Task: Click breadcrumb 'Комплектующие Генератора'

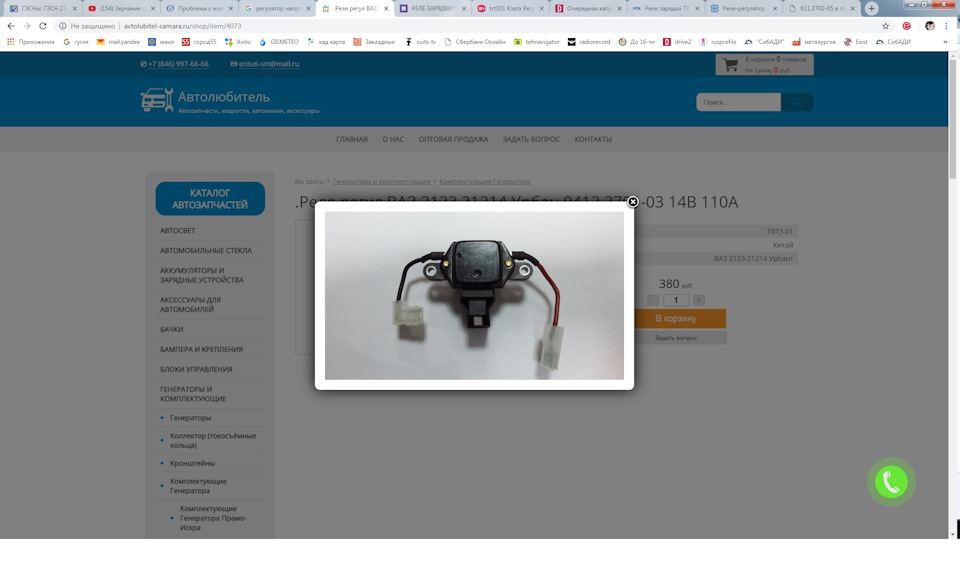Action: tap(484, 181)
